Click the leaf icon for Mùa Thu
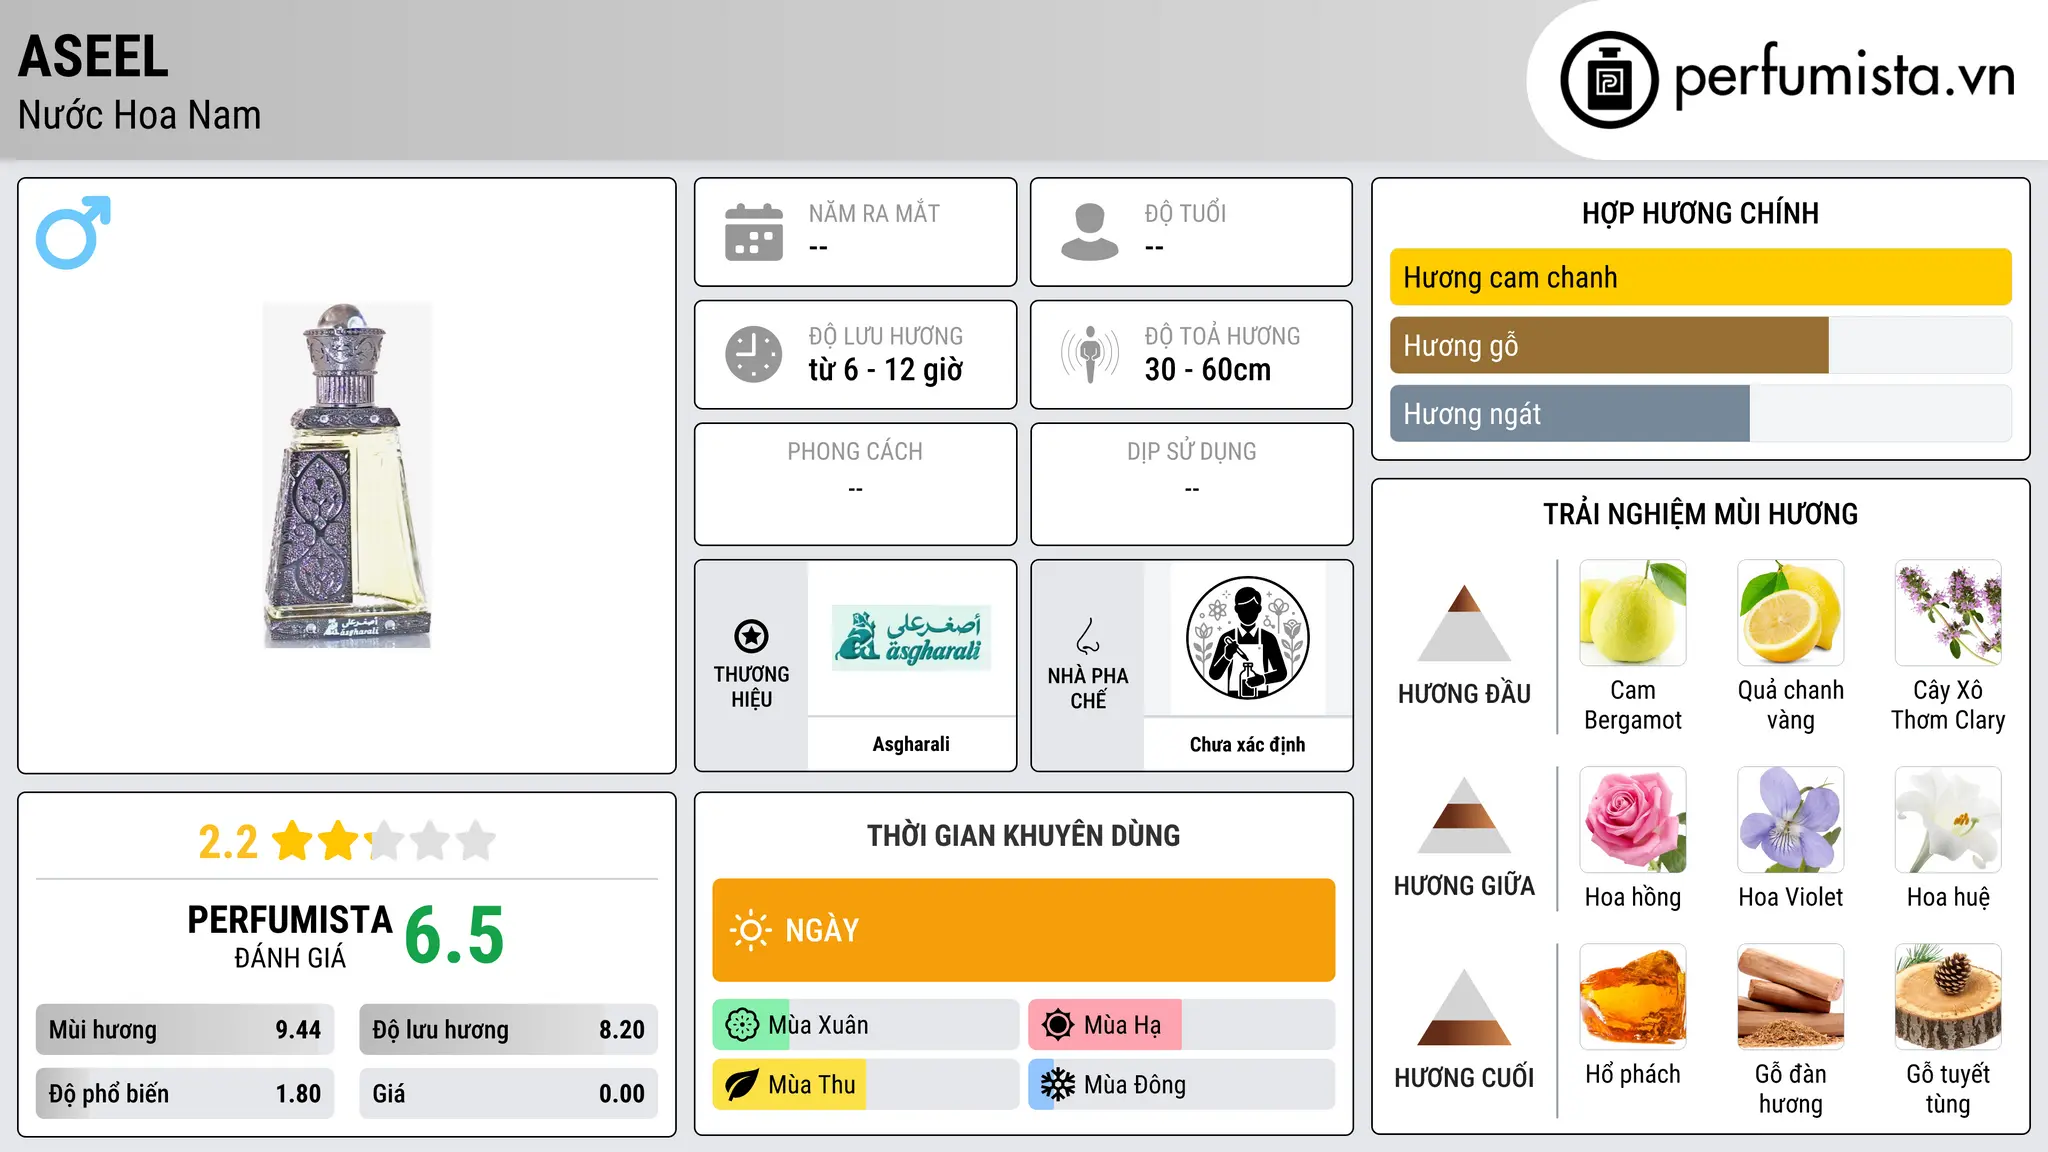The height and width of the screenshot is (1152, 2048). [742, 1085]
